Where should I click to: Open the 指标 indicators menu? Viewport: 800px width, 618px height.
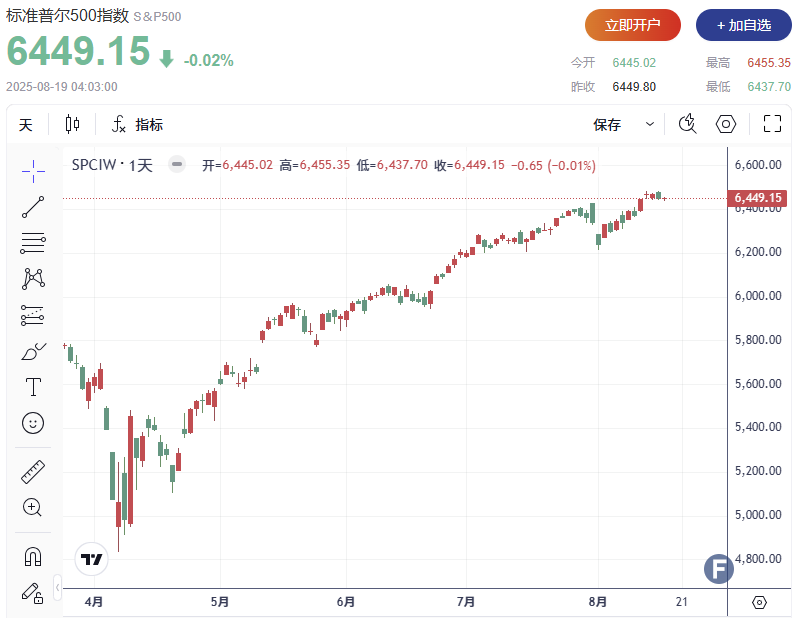coord(138,125)
